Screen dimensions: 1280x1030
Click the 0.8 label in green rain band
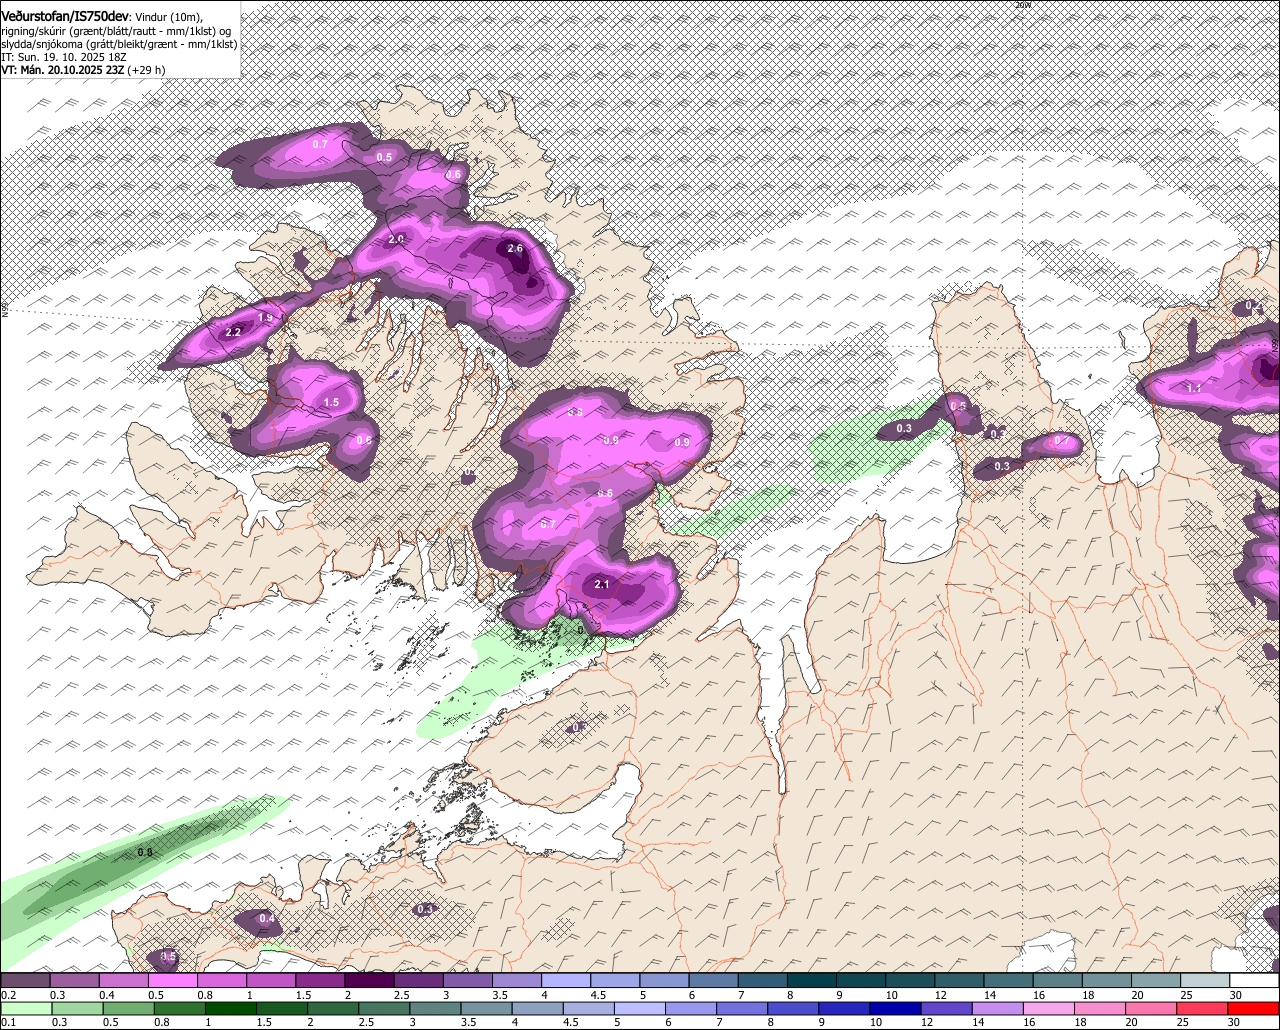point(145,852)
